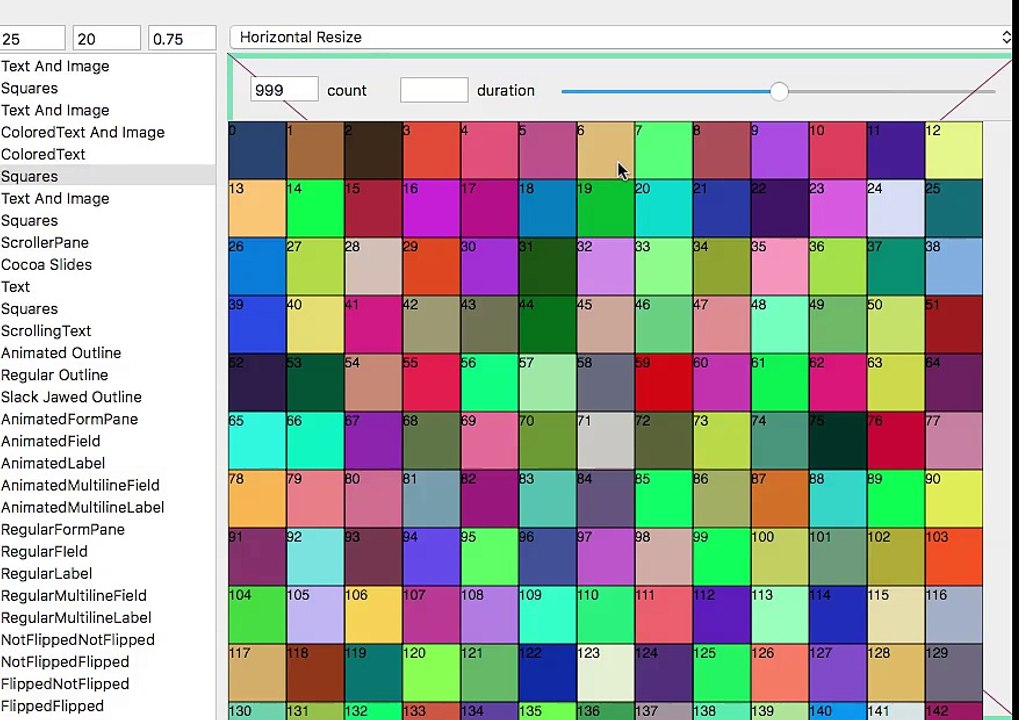
Task: Click the field containing 25
Action: tap(32, 38)
